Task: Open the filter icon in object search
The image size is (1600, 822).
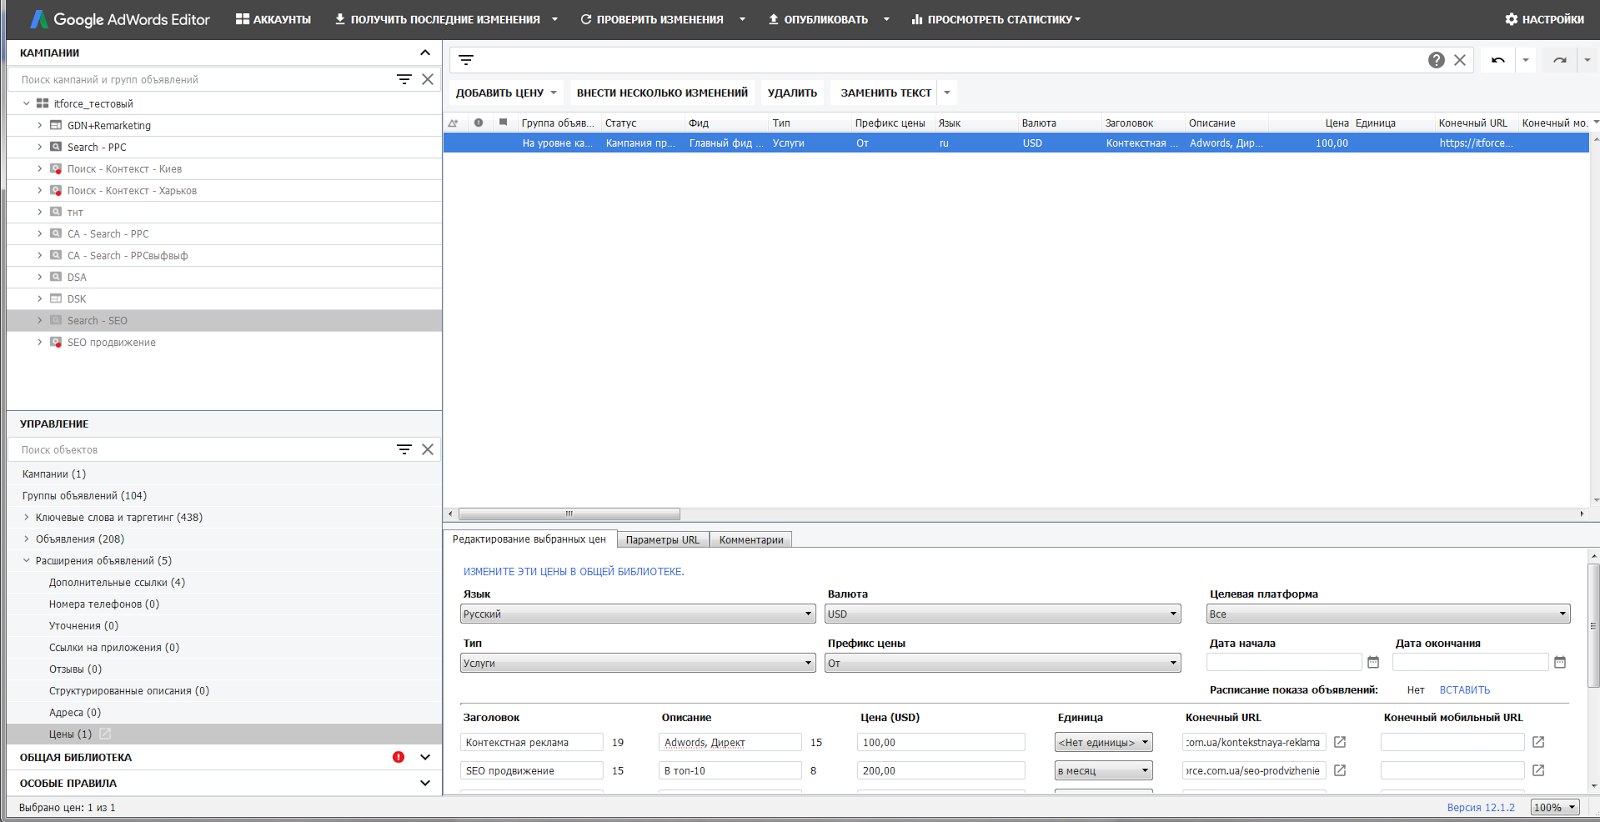Action: (404, 449)
